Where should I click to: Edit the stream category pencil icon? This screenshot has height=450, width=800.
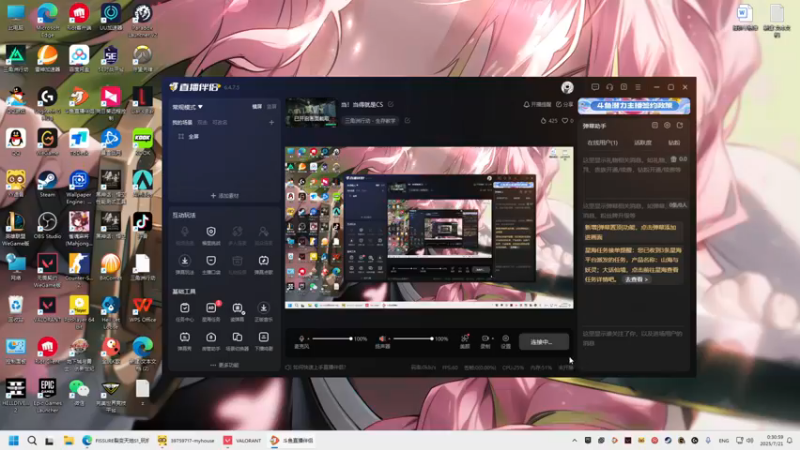coord(407,120)
